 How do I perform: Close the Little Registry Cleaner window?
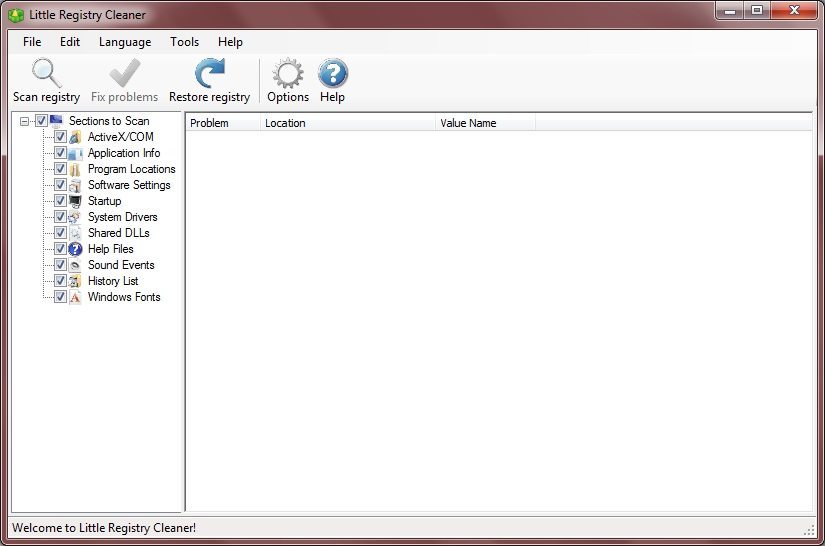click(794, 11)
